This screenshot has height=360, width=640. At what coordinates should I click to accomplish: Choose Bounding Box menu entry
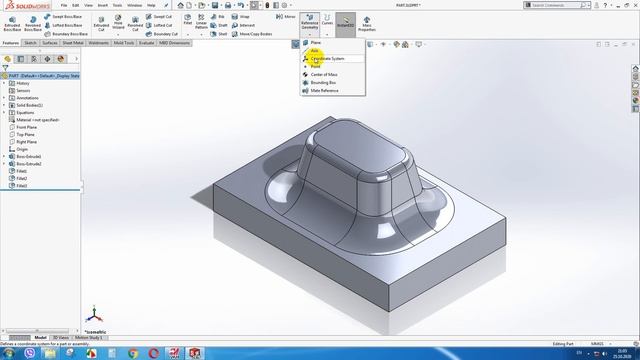pos(332,83)
